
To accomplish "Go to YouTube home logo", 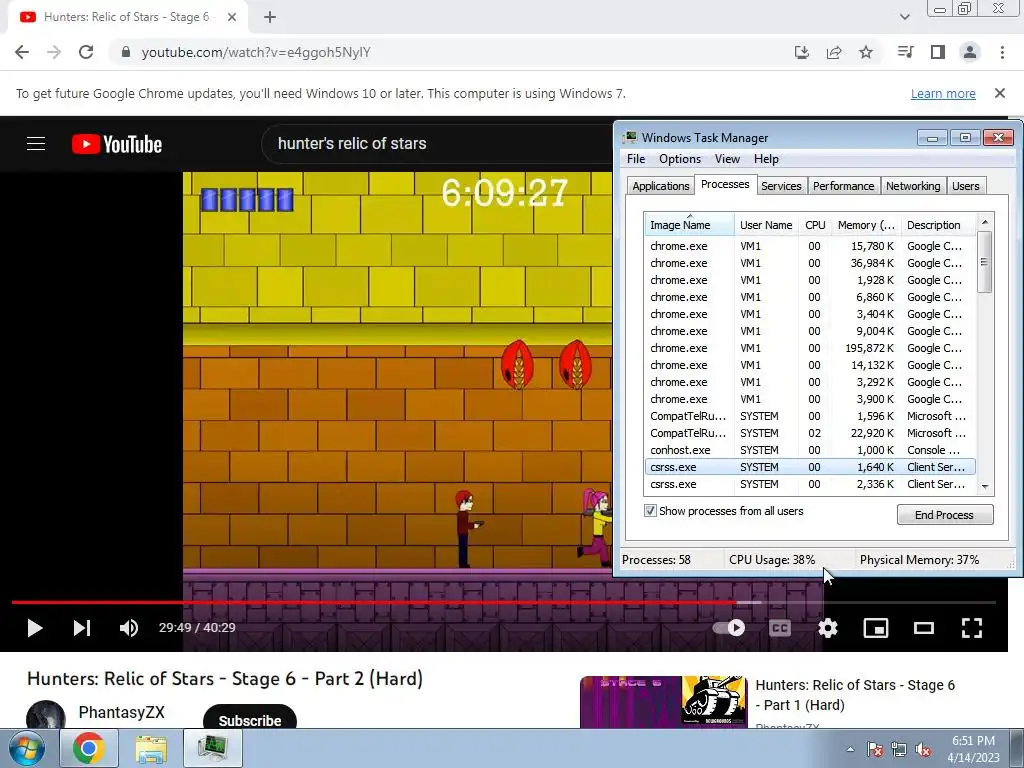I will (117, 144).
